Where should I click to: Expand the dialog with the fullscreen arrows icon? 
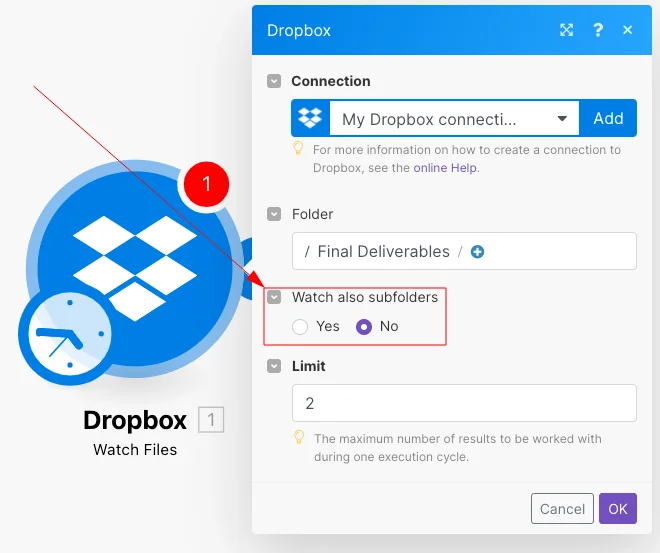[566, 30]
